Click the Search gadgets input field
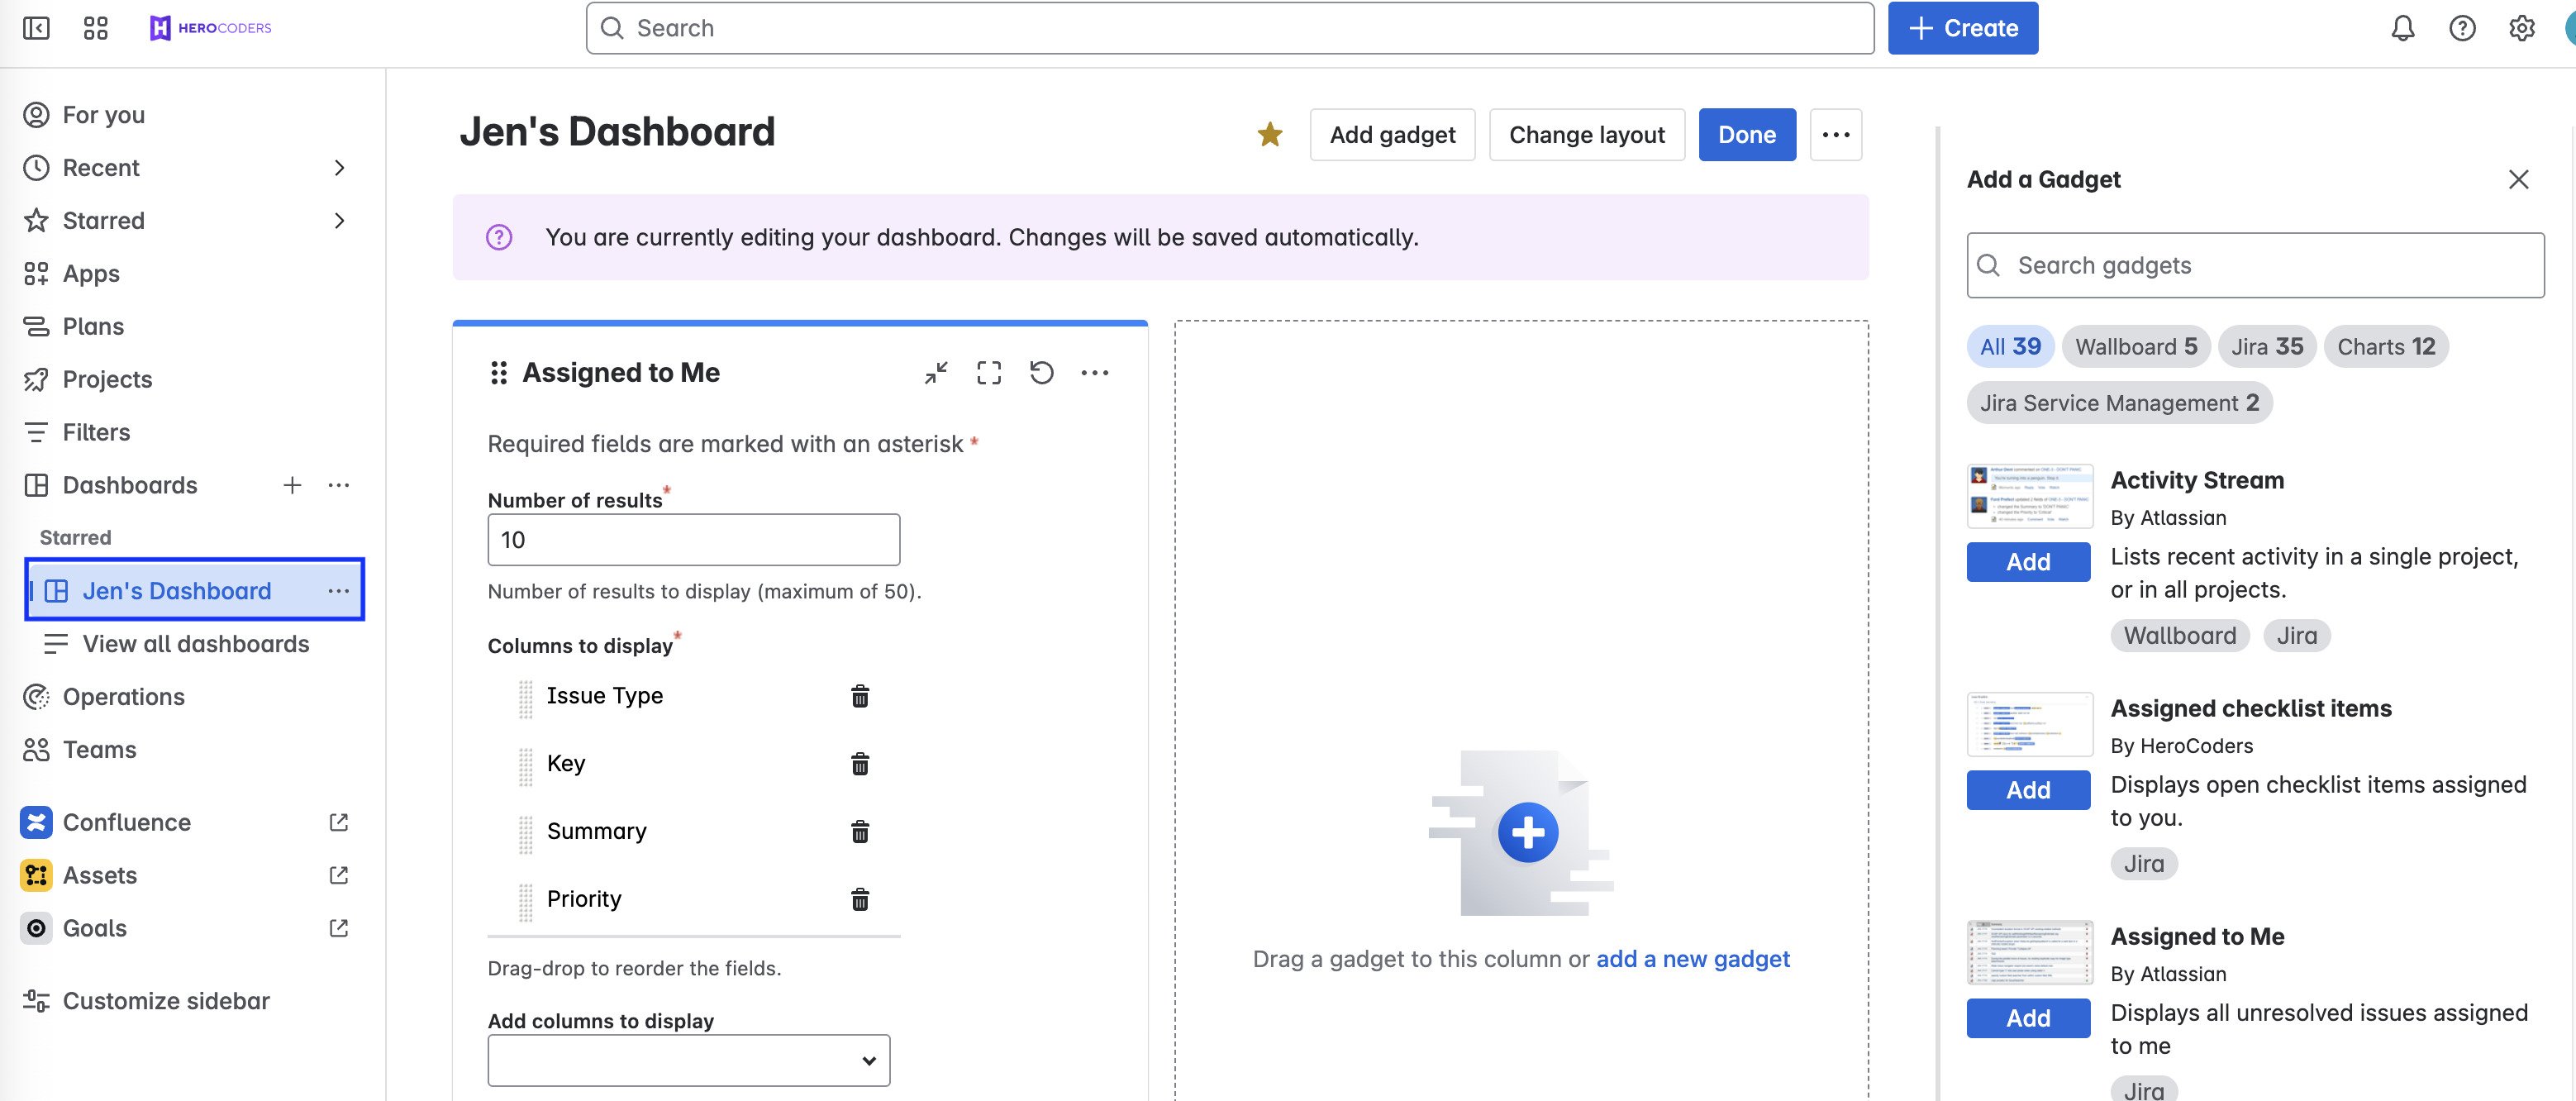The image size is (2576, 1101). coord(2255,265)
